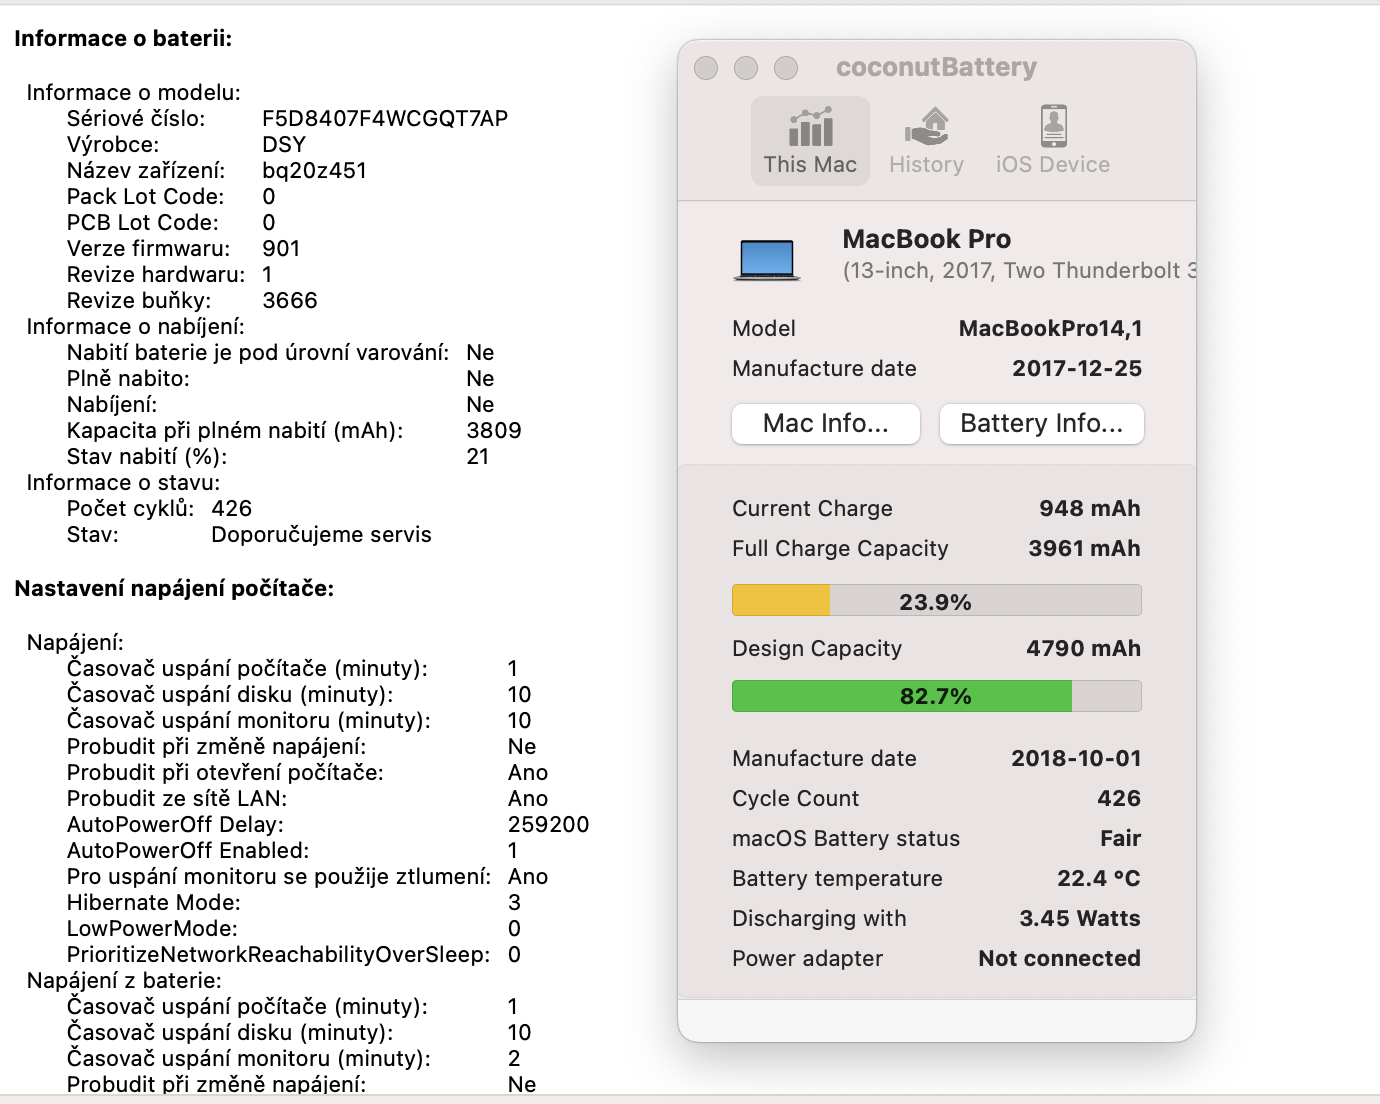Click the 'Informace o baterii:' heading
This screenshot has height=1104, width=1380.
(x=123, y=39)
